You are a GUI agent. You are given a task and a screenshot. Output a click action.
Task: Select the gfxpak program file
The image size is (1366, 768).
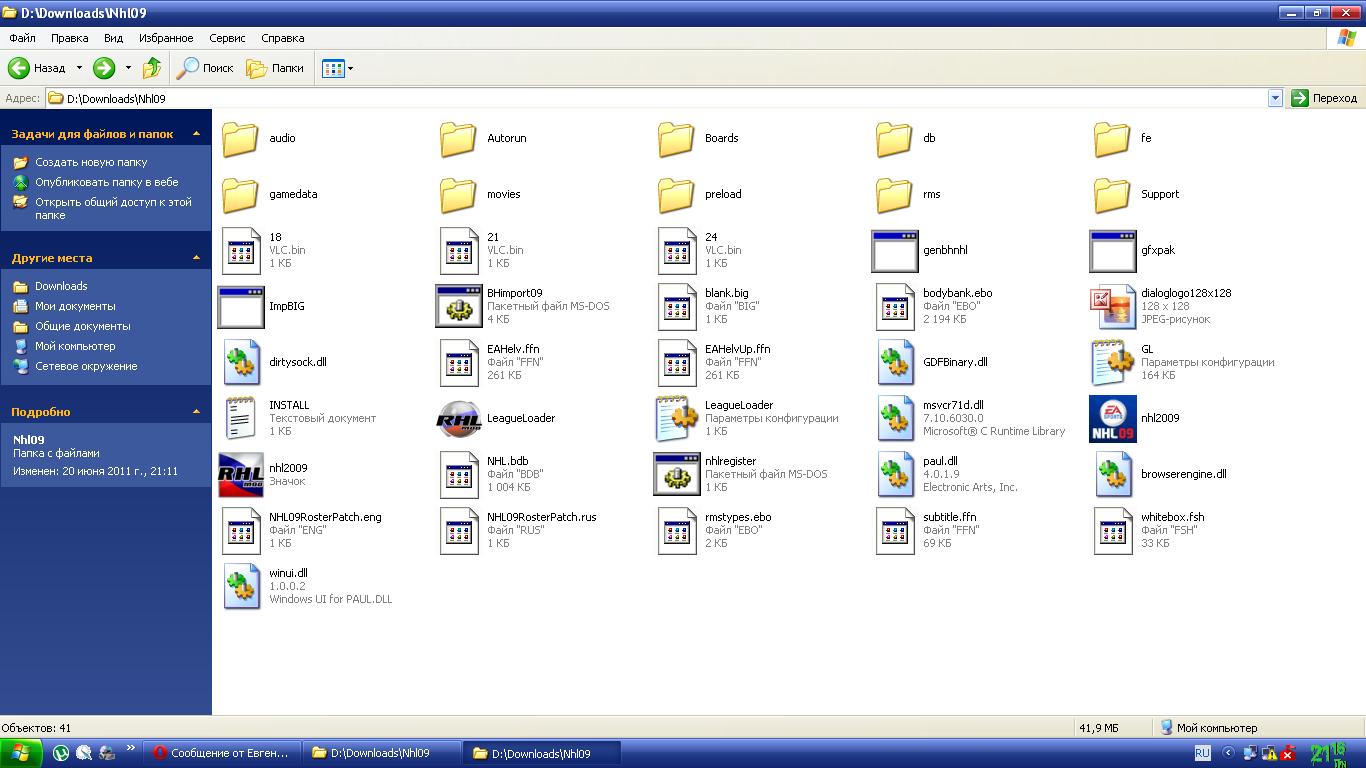pos(1112,250)
